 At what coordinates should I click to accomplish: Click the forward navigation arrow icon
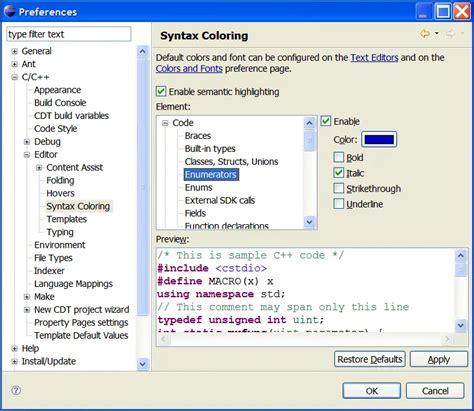pos(451,34)
